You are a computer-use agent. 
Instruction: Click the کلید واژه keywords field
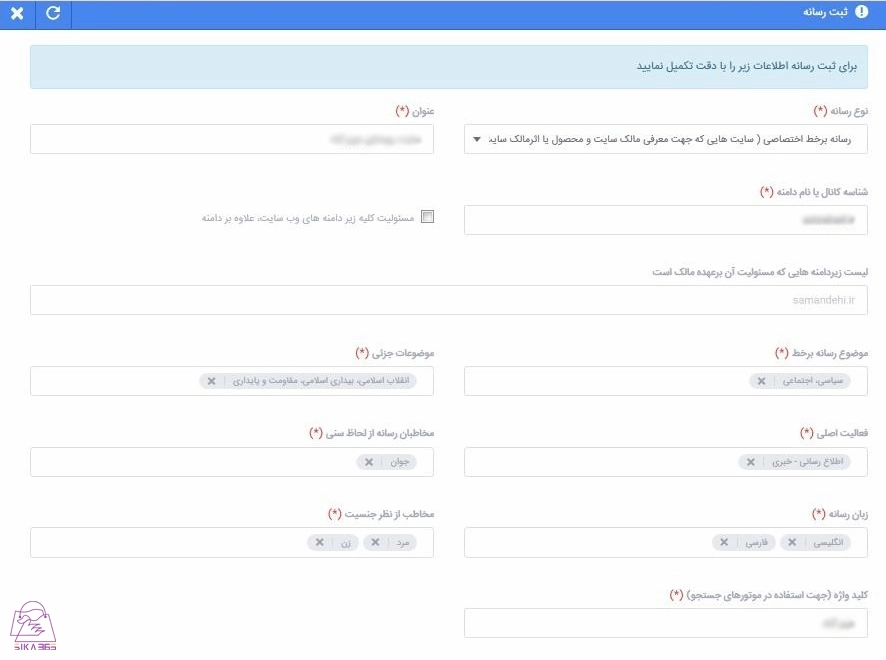667,623
